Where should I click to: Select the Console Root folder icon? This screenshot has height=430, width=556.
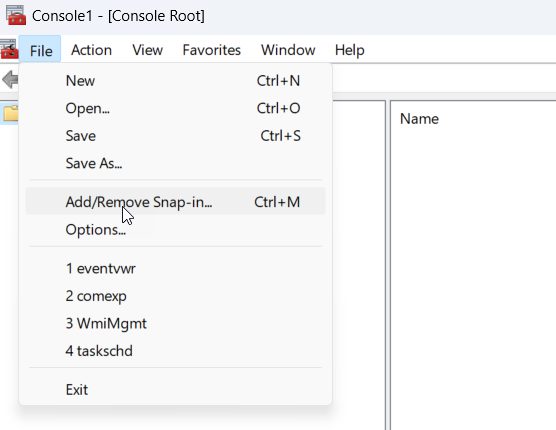10,113
